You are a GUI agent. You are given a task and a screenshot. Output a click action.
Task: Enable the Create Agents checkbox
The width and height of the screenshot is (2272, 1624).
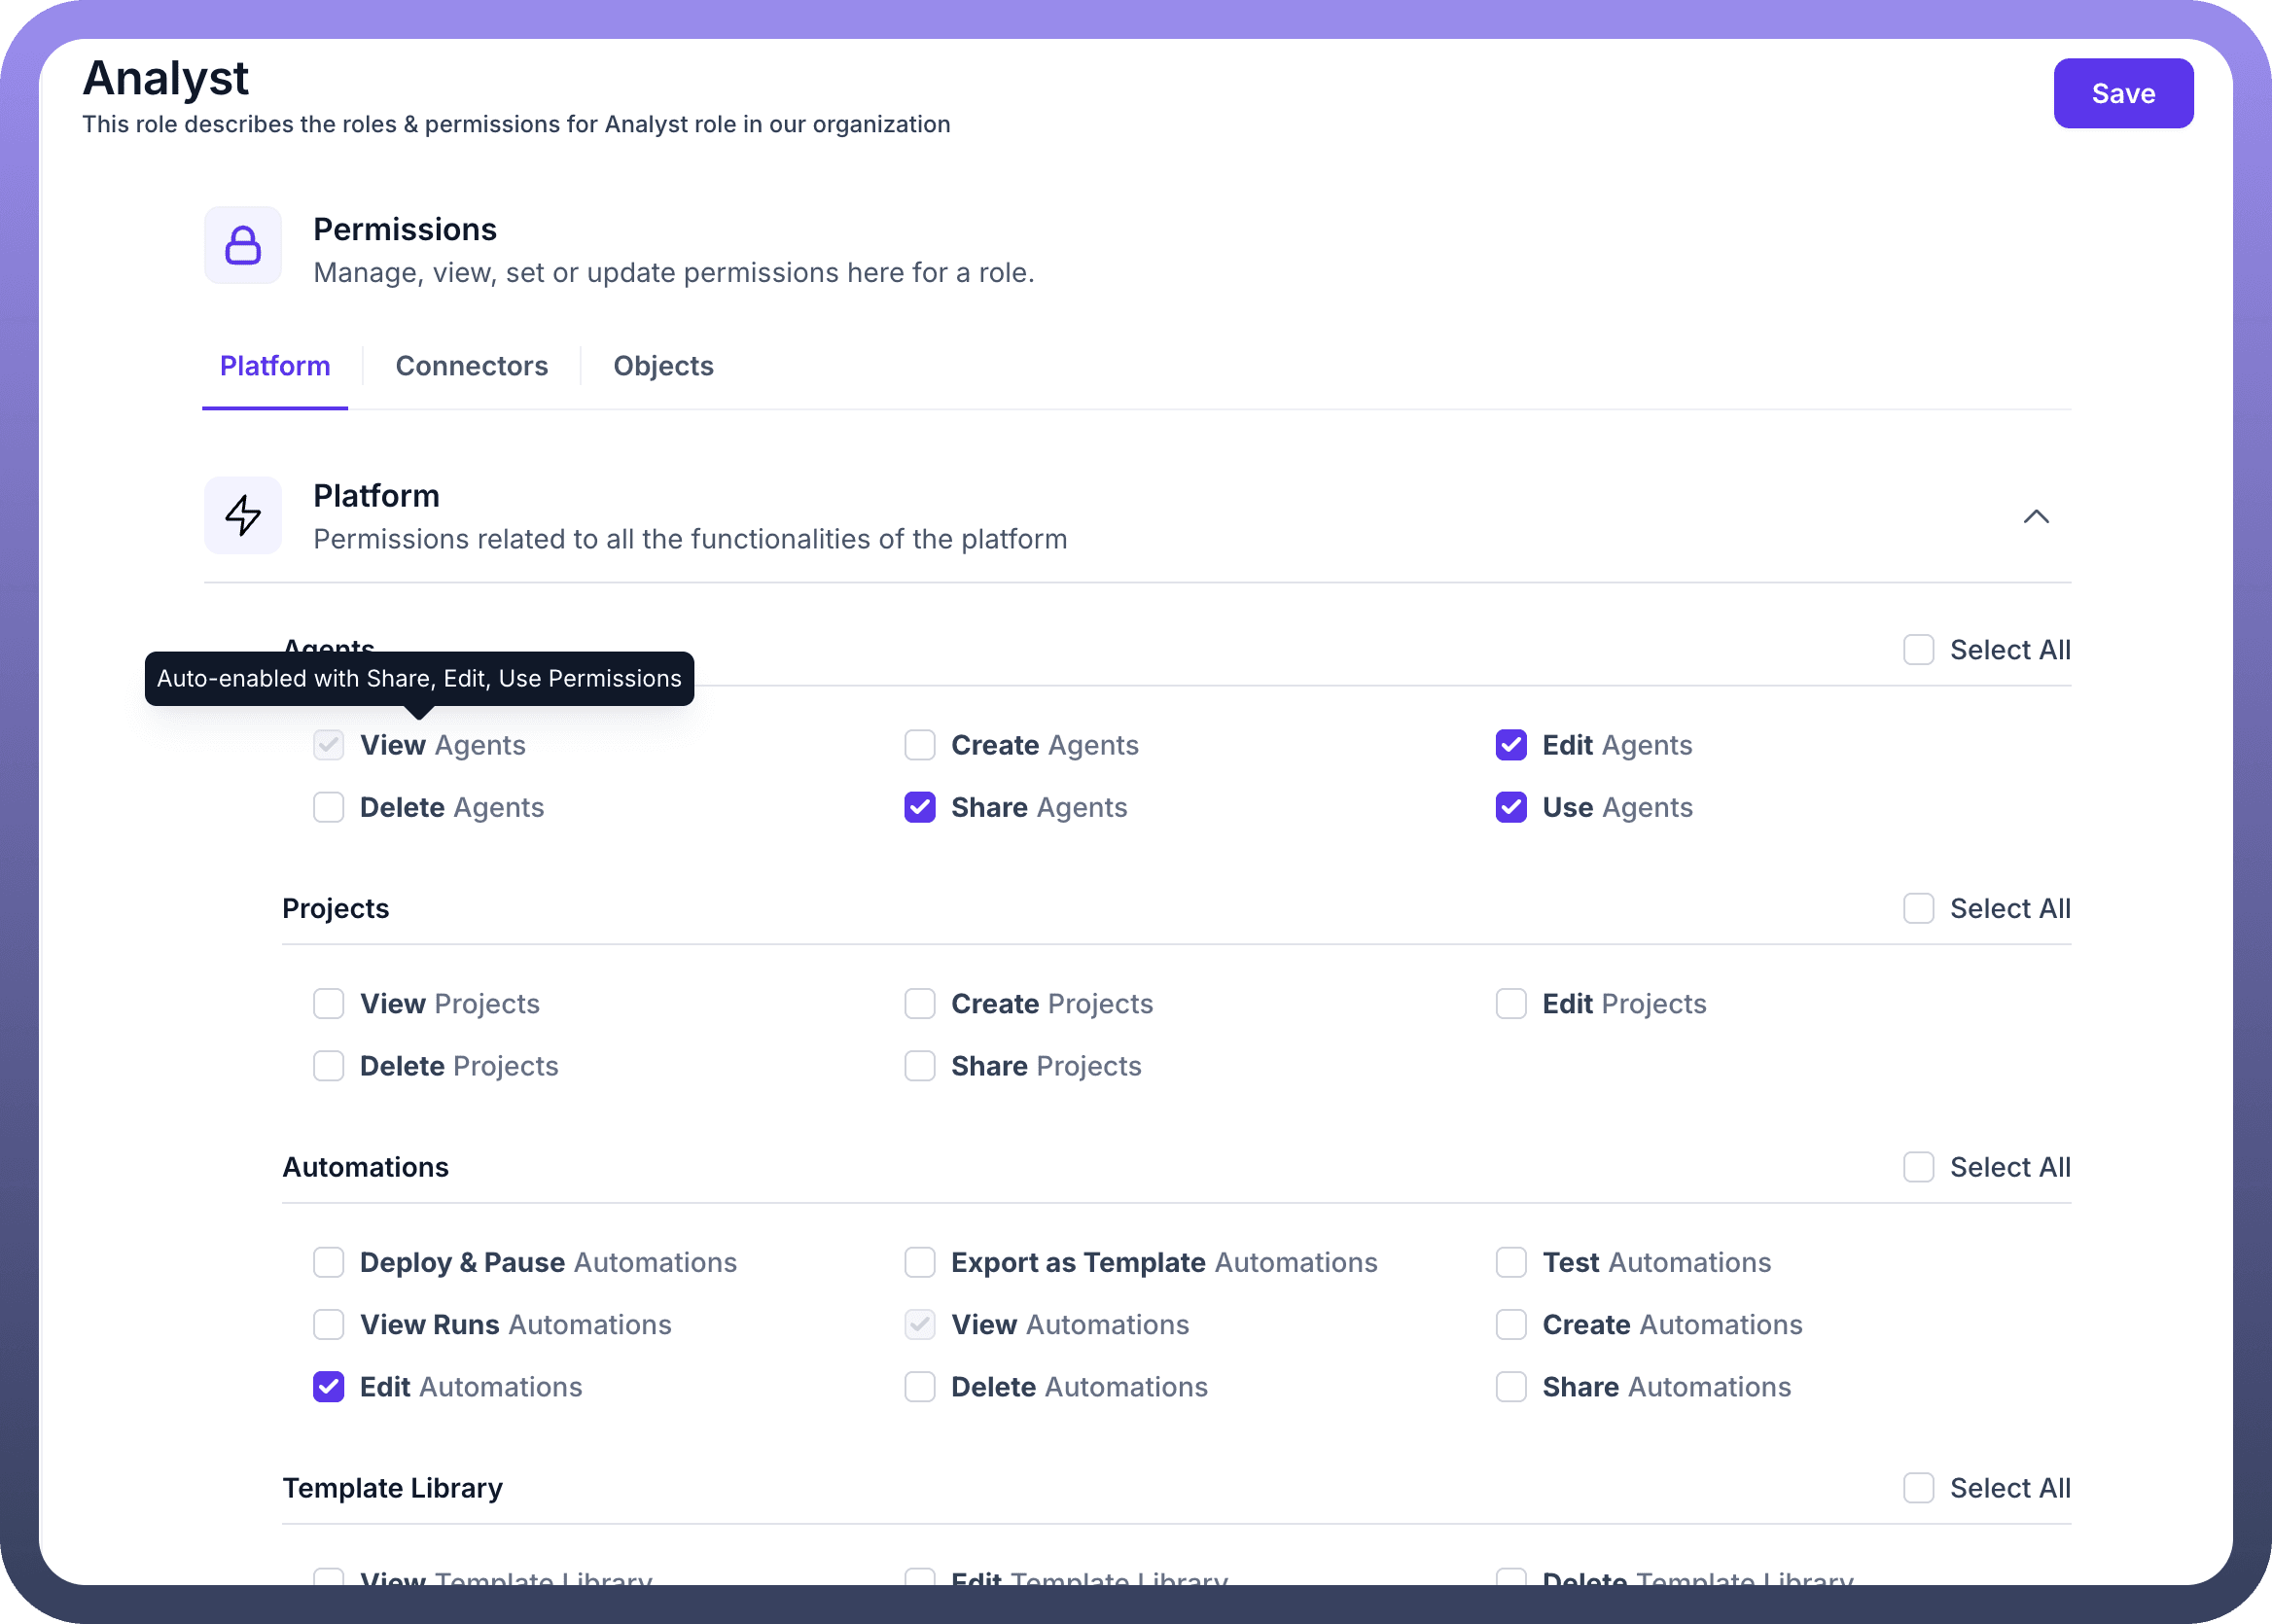919,745
